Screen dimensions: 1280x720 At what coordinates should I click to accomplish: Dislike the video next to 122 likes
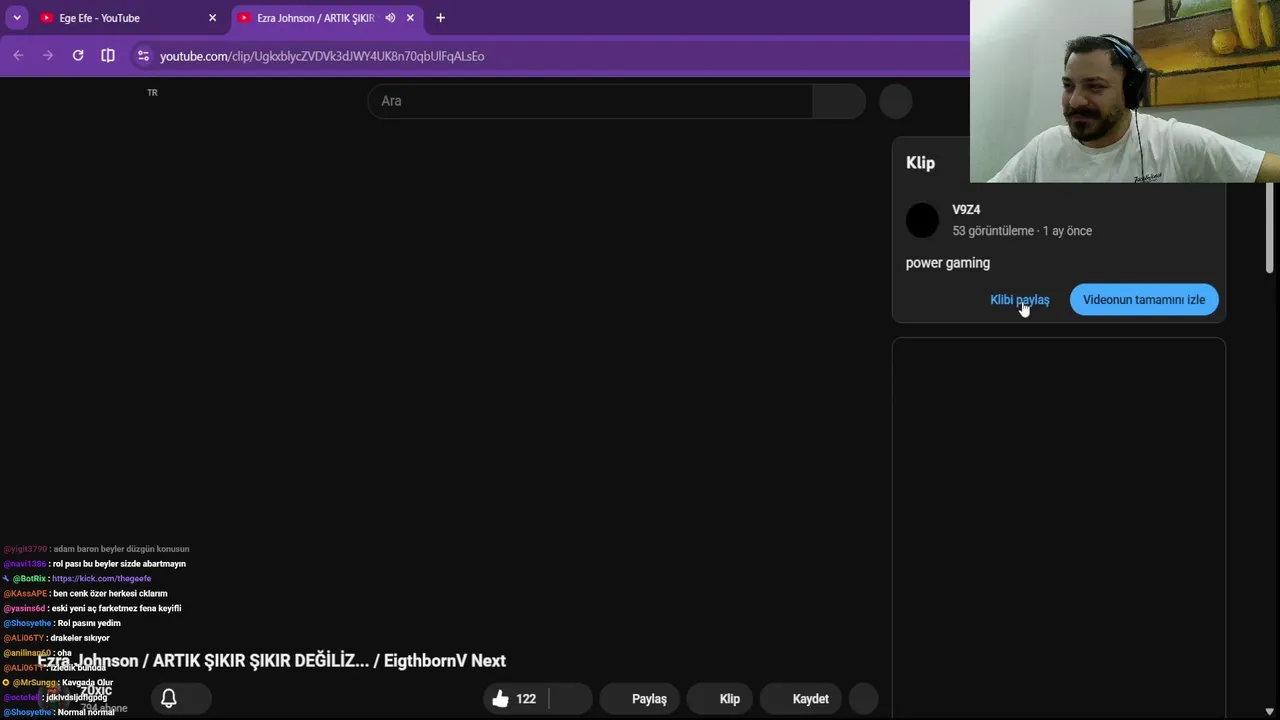click(x=571, y=699)
